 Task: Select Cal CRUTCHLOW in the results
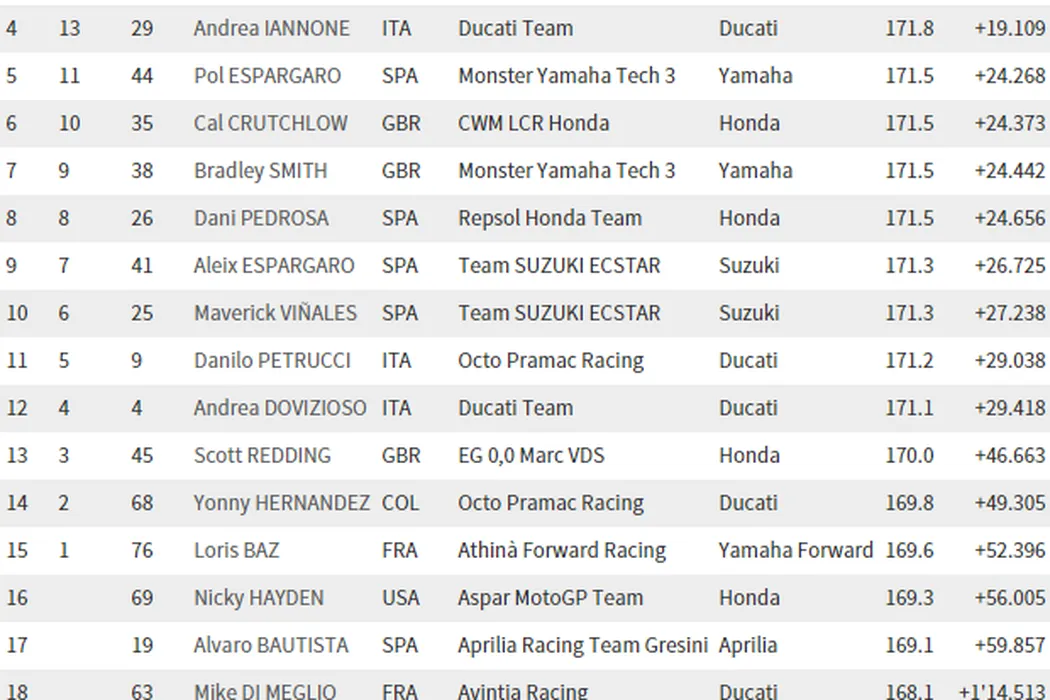coord(270,123)
